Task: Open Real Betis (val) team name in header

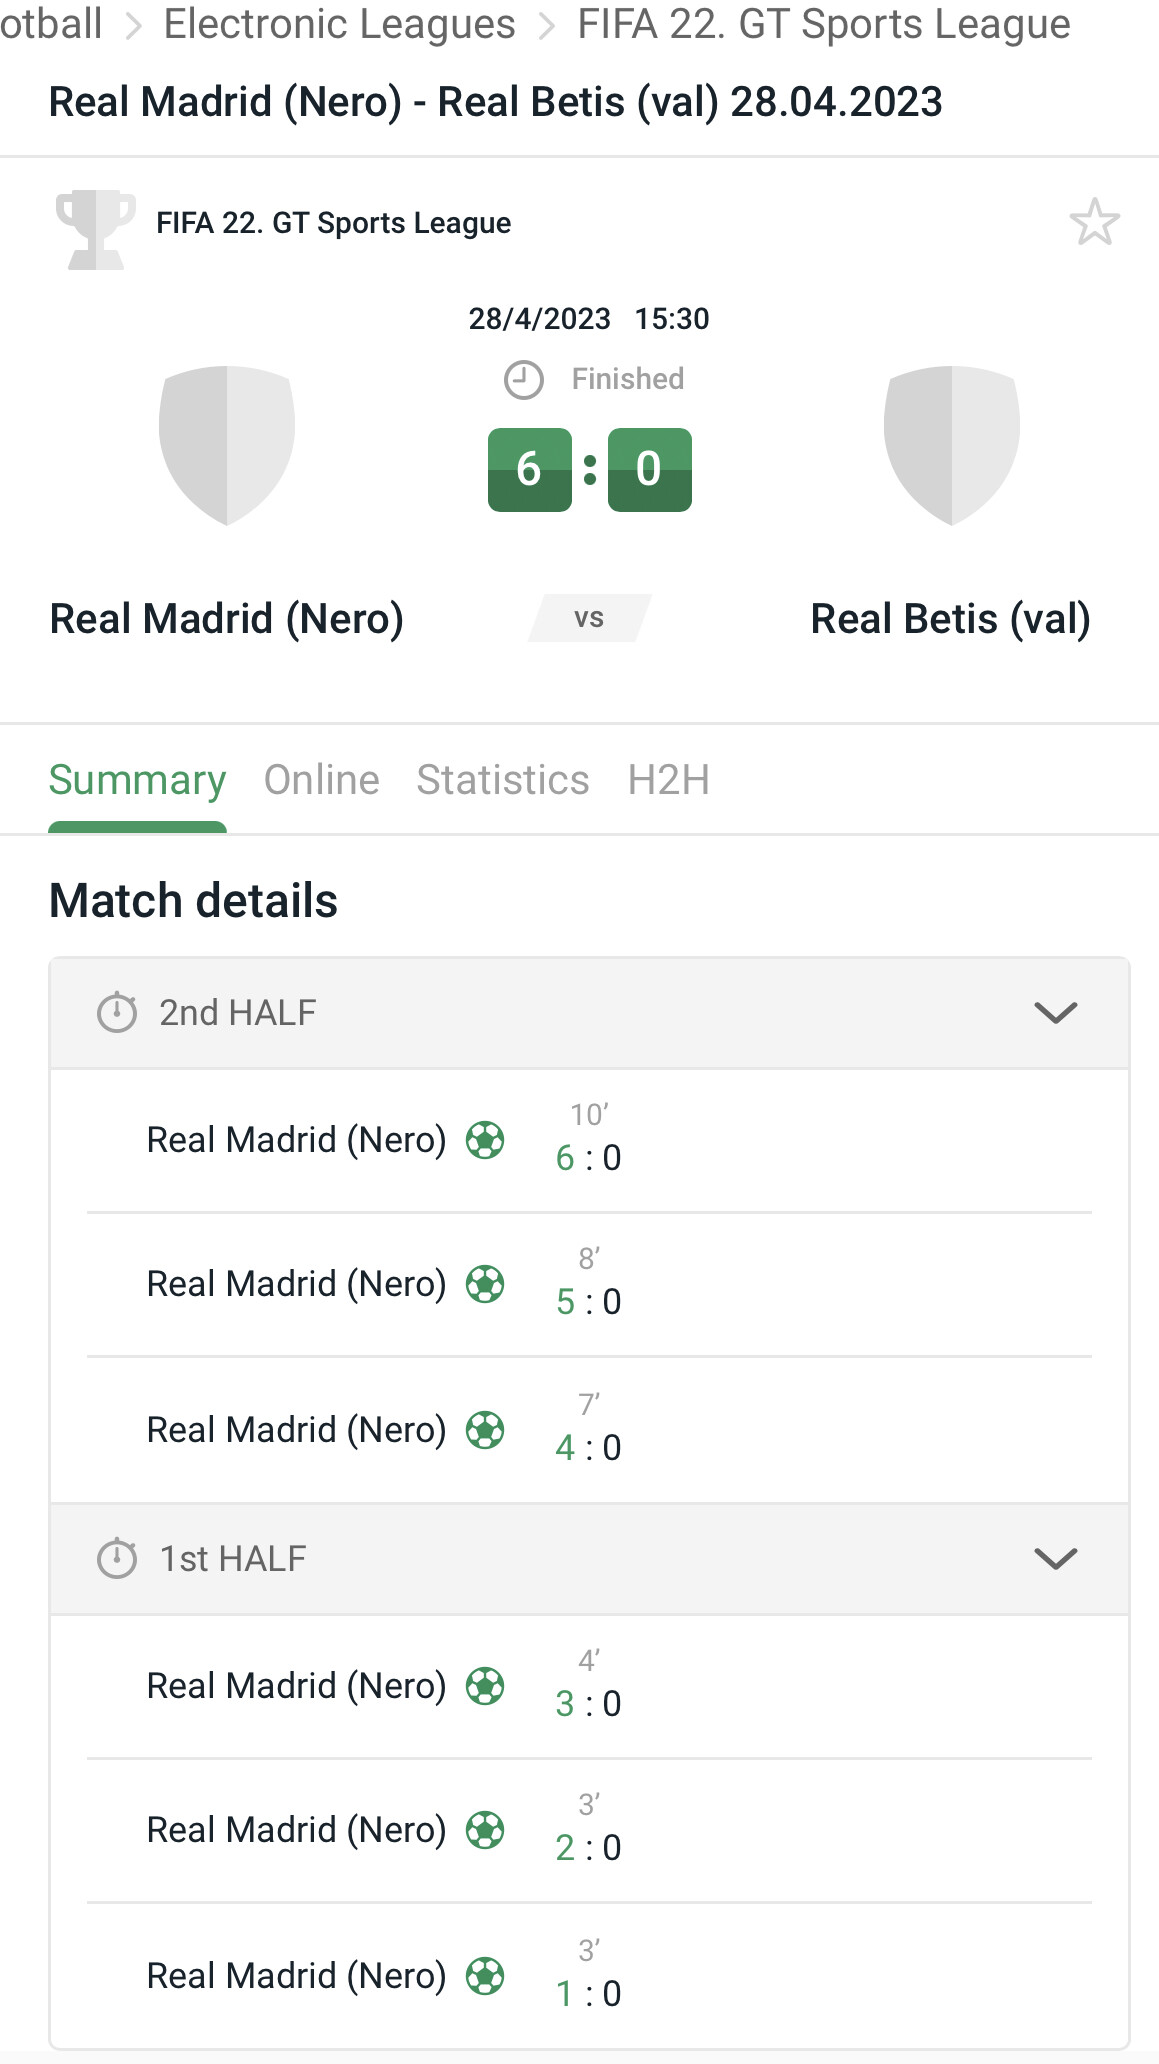Action: [950, 619]
